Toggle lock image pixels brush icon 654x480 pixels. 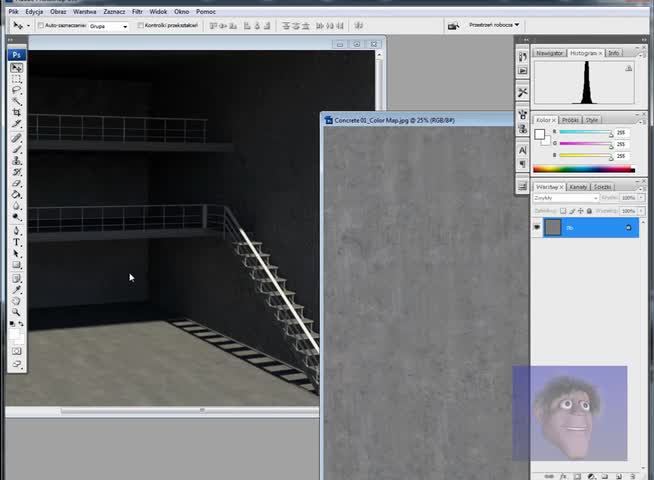coord(572,211)
